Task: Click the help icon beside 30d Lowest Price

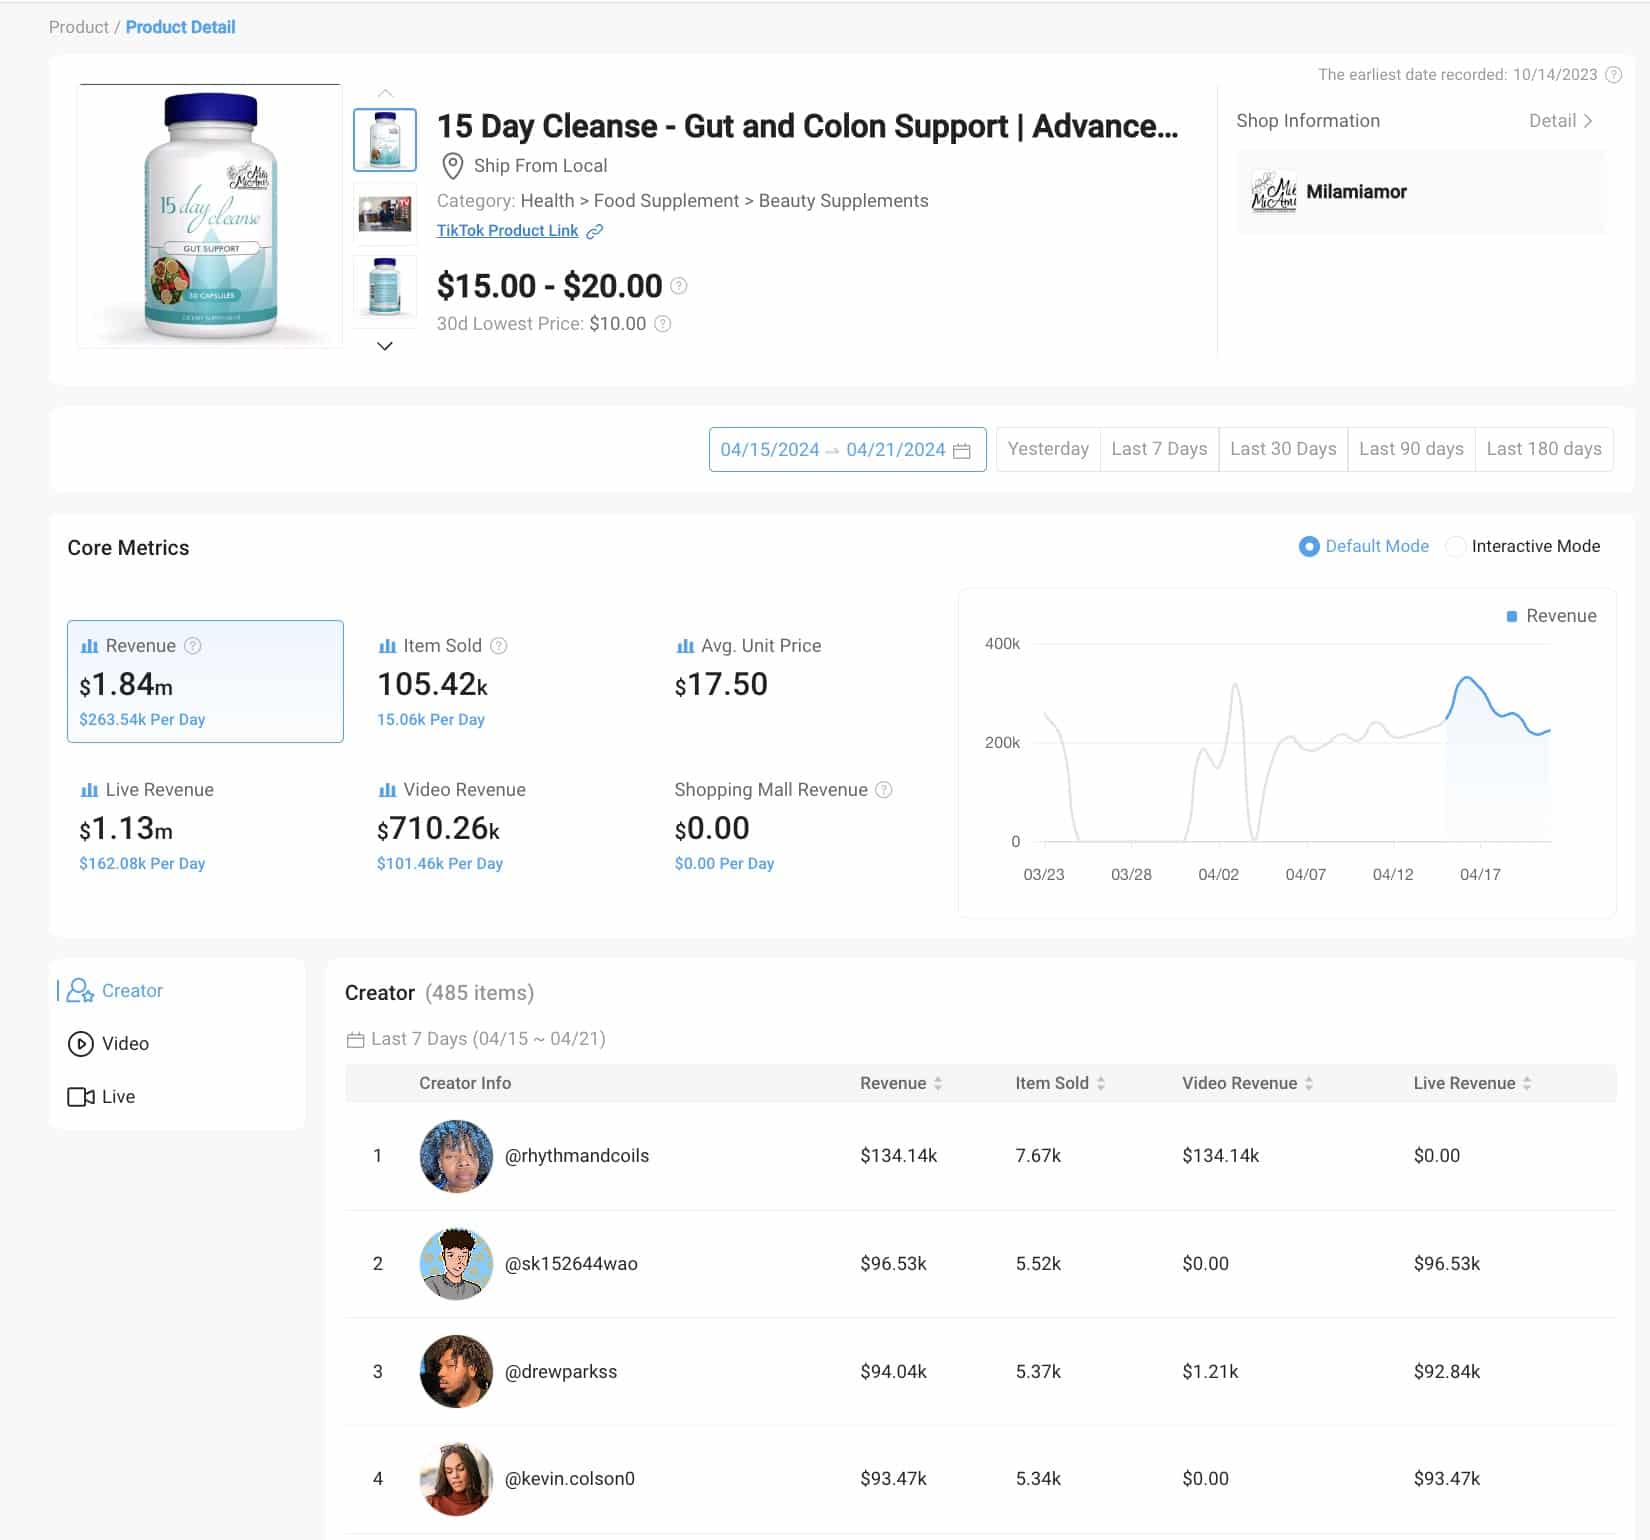Action: click(662, 324)
